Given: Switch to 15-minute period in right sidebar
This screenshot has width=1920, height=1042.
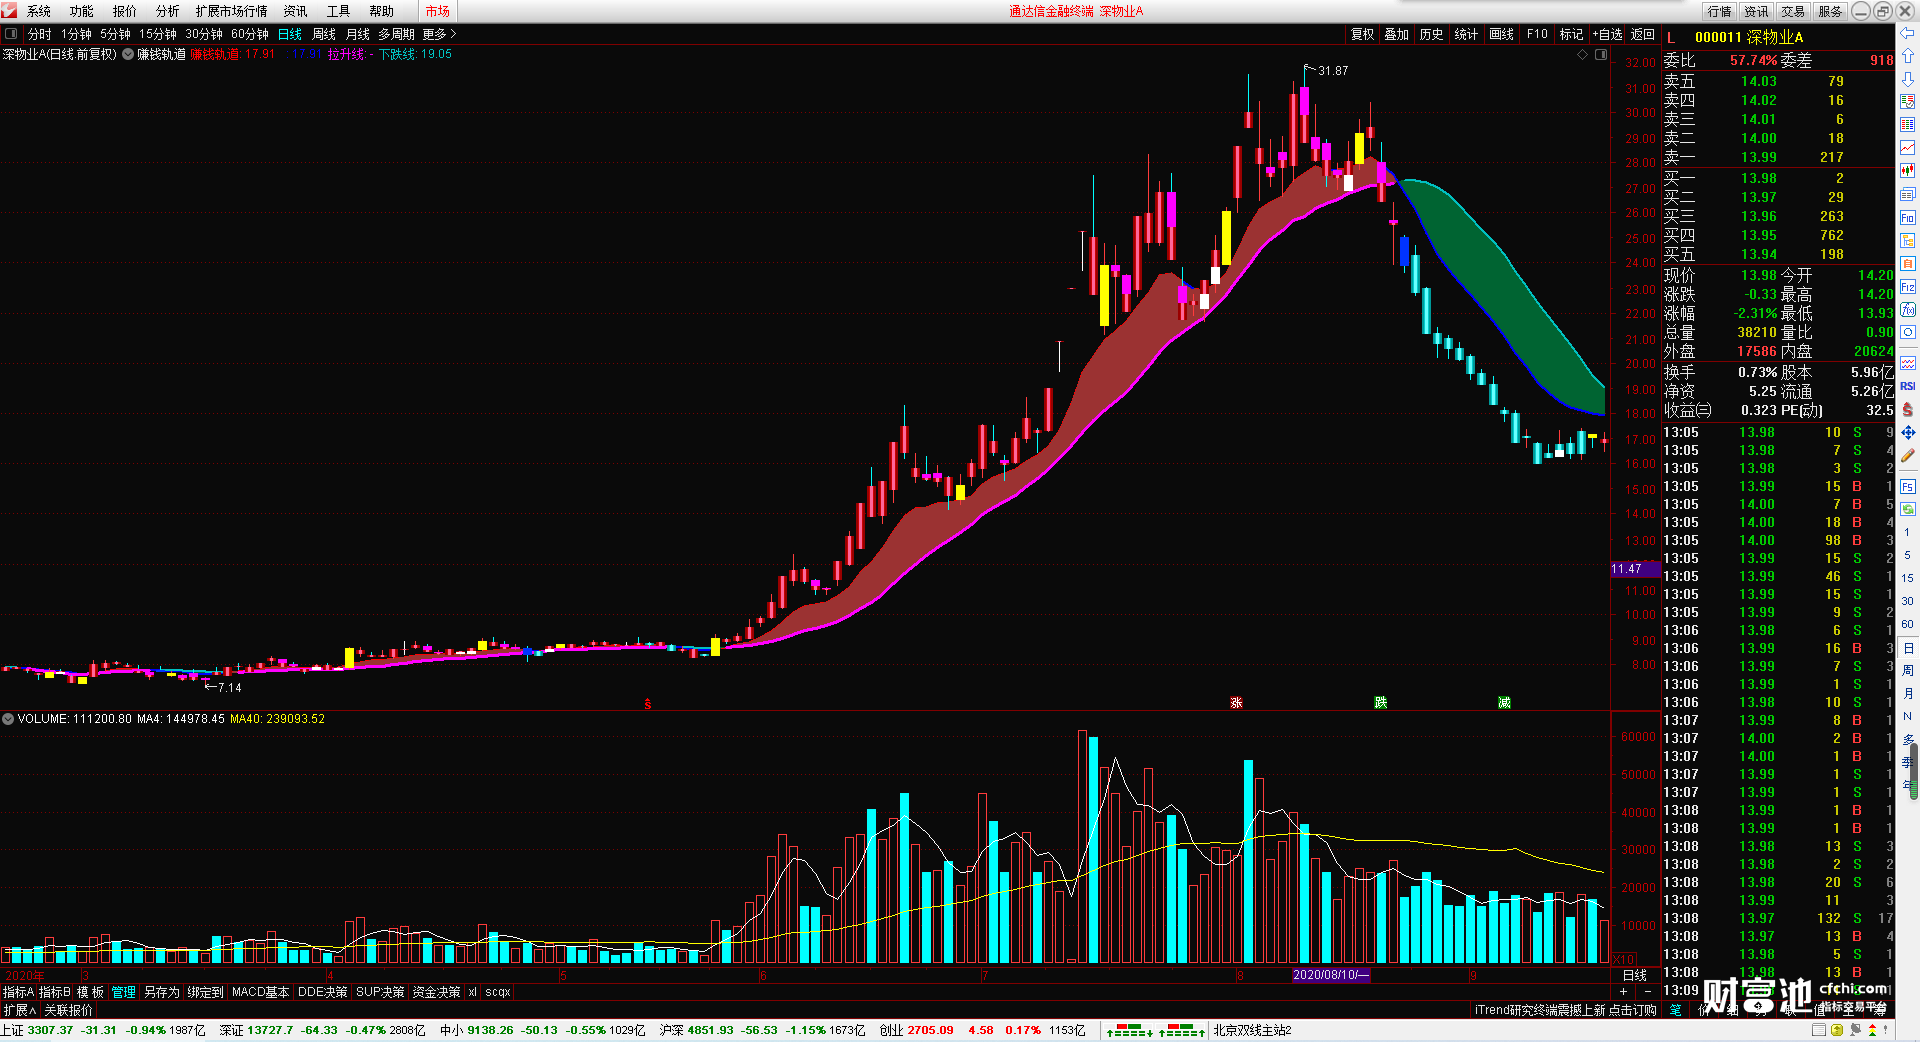Looking at the screenshot, I should tap(1907, 578).
